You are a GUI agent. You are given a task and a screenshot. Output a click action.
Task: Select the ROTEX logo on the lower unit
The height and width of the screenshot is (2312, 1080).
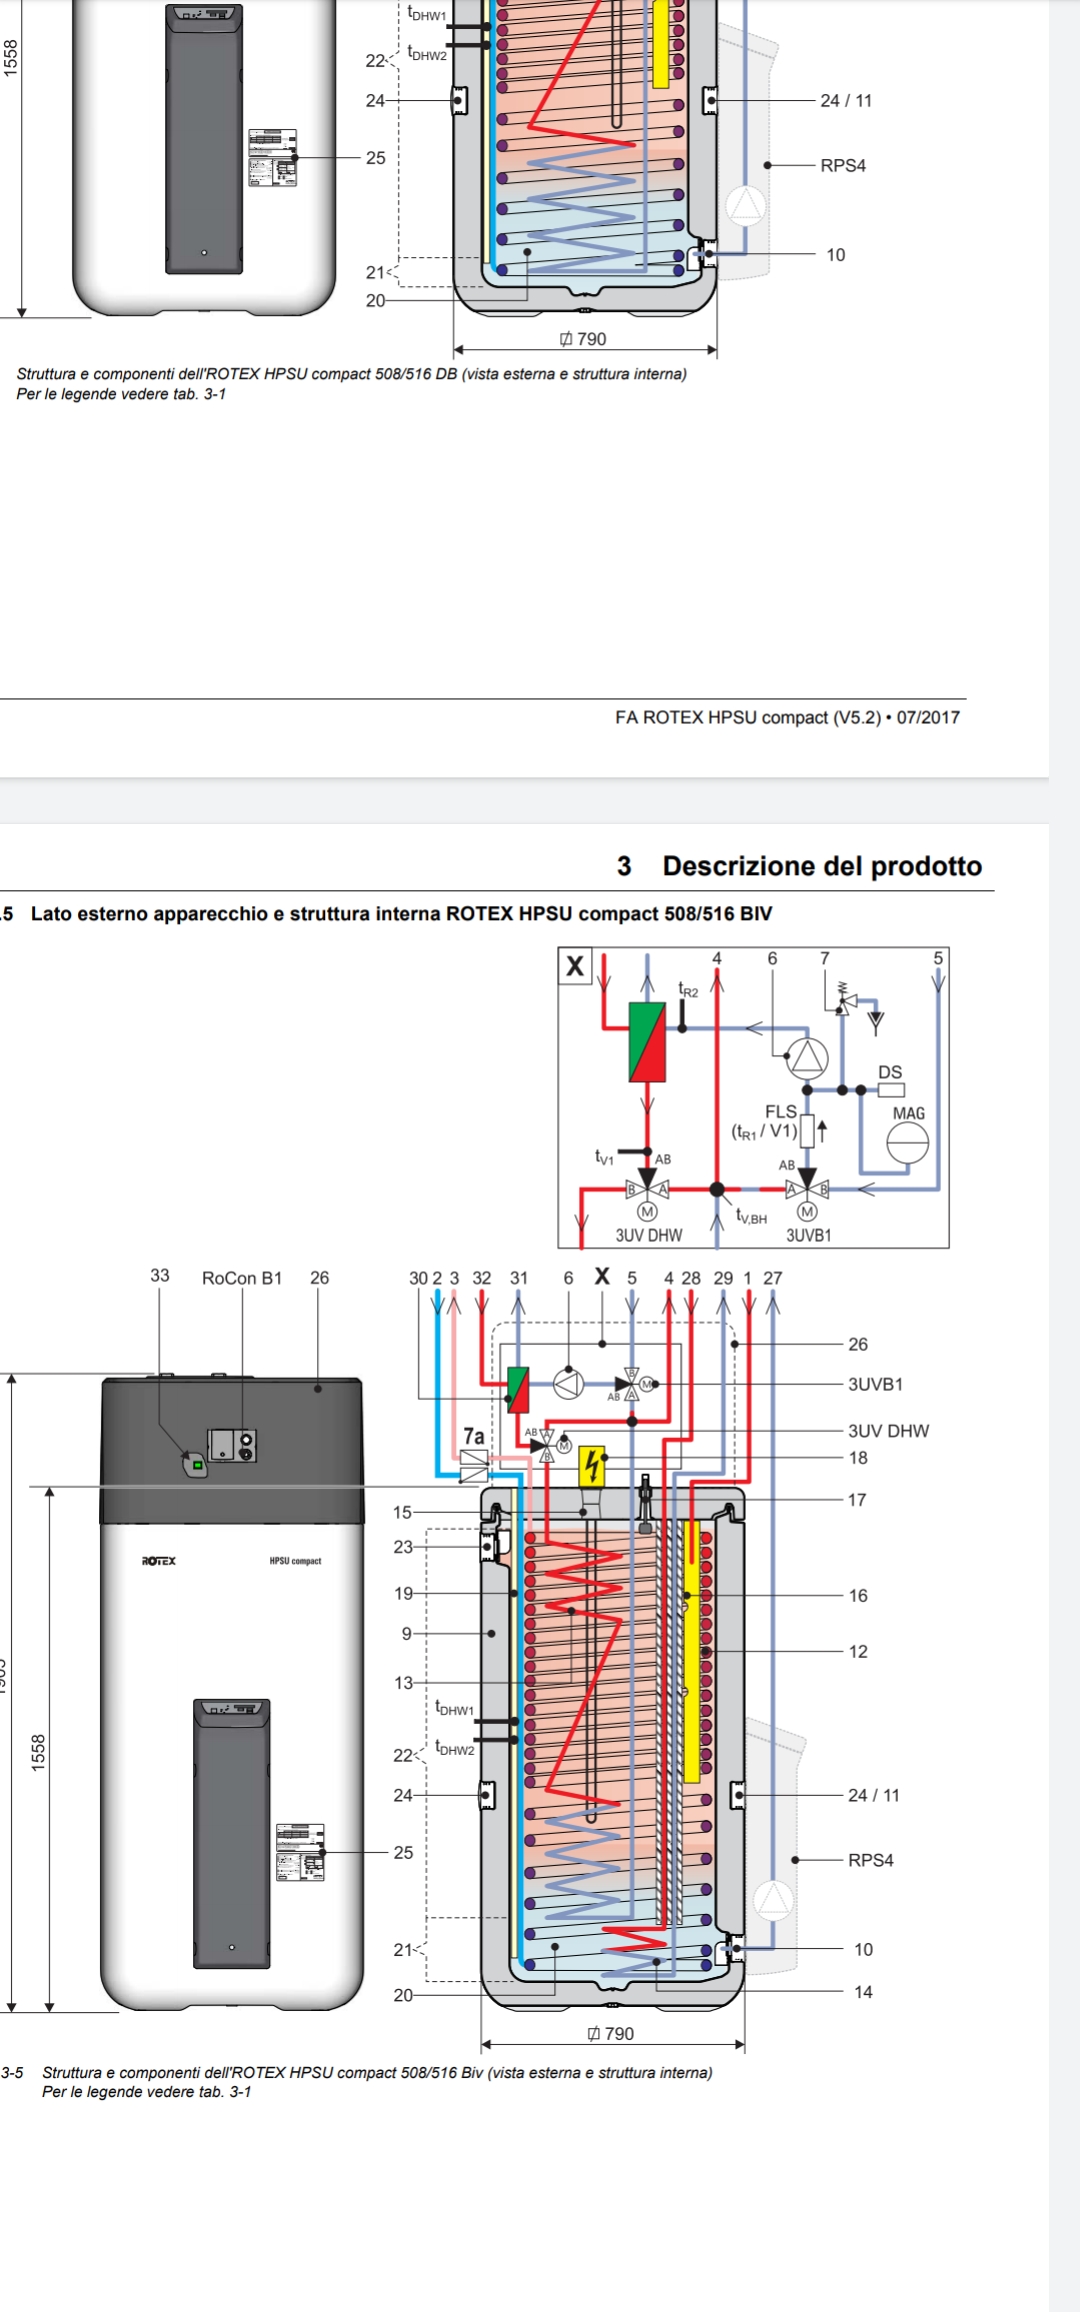[158, 1561]
